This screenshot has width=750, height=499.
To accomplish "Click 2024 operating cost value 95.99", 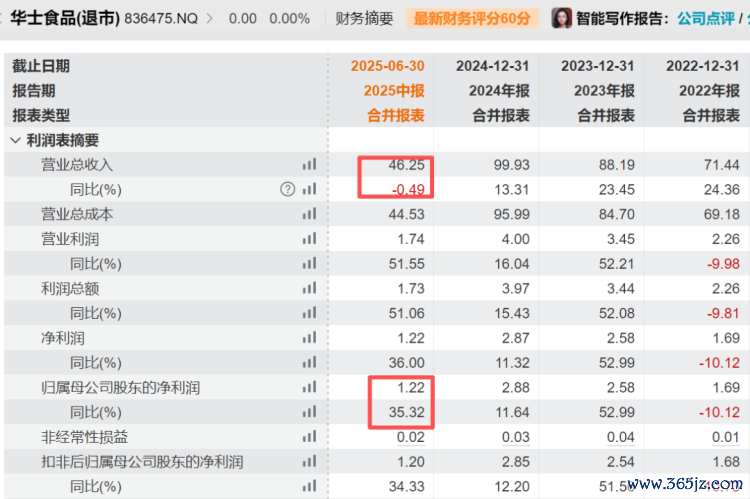I will 512,214.
